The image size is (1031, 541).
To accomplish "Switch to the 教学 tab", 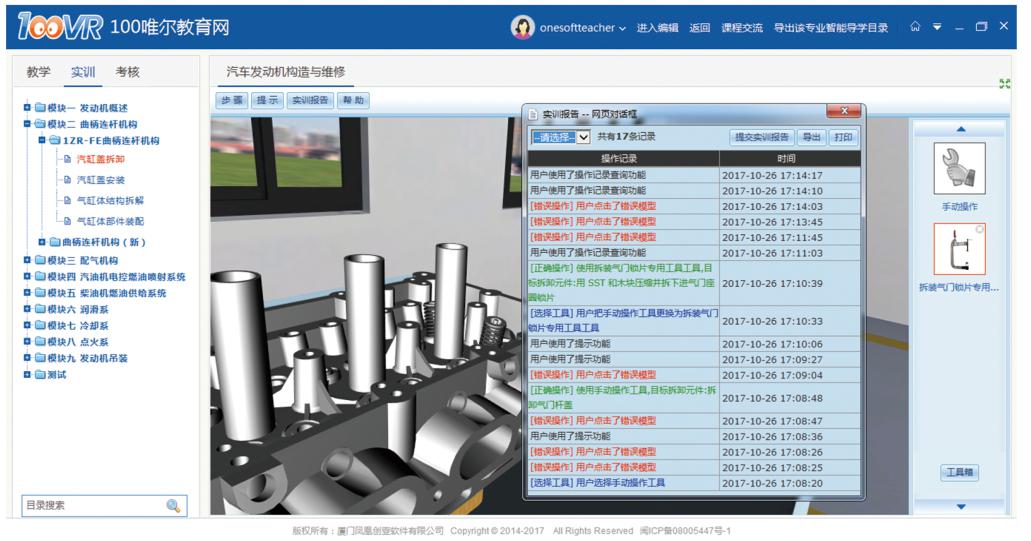I will click(39, 72).
